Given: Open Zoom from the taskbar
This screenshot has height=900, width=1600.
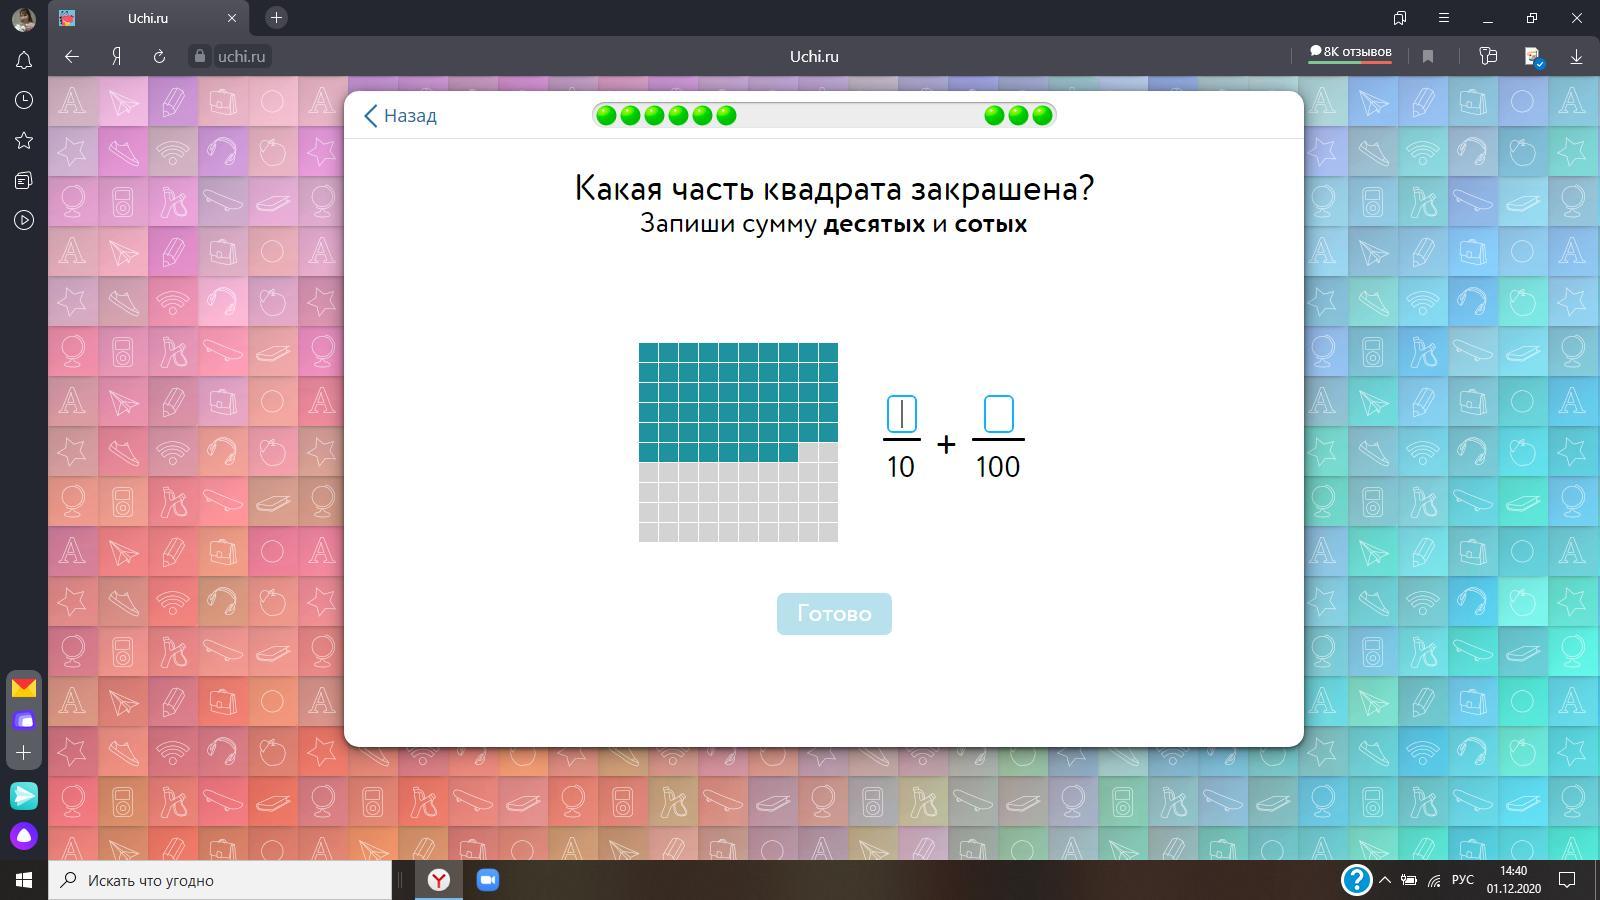Looking at the screenshot, I should click(487, 880).
